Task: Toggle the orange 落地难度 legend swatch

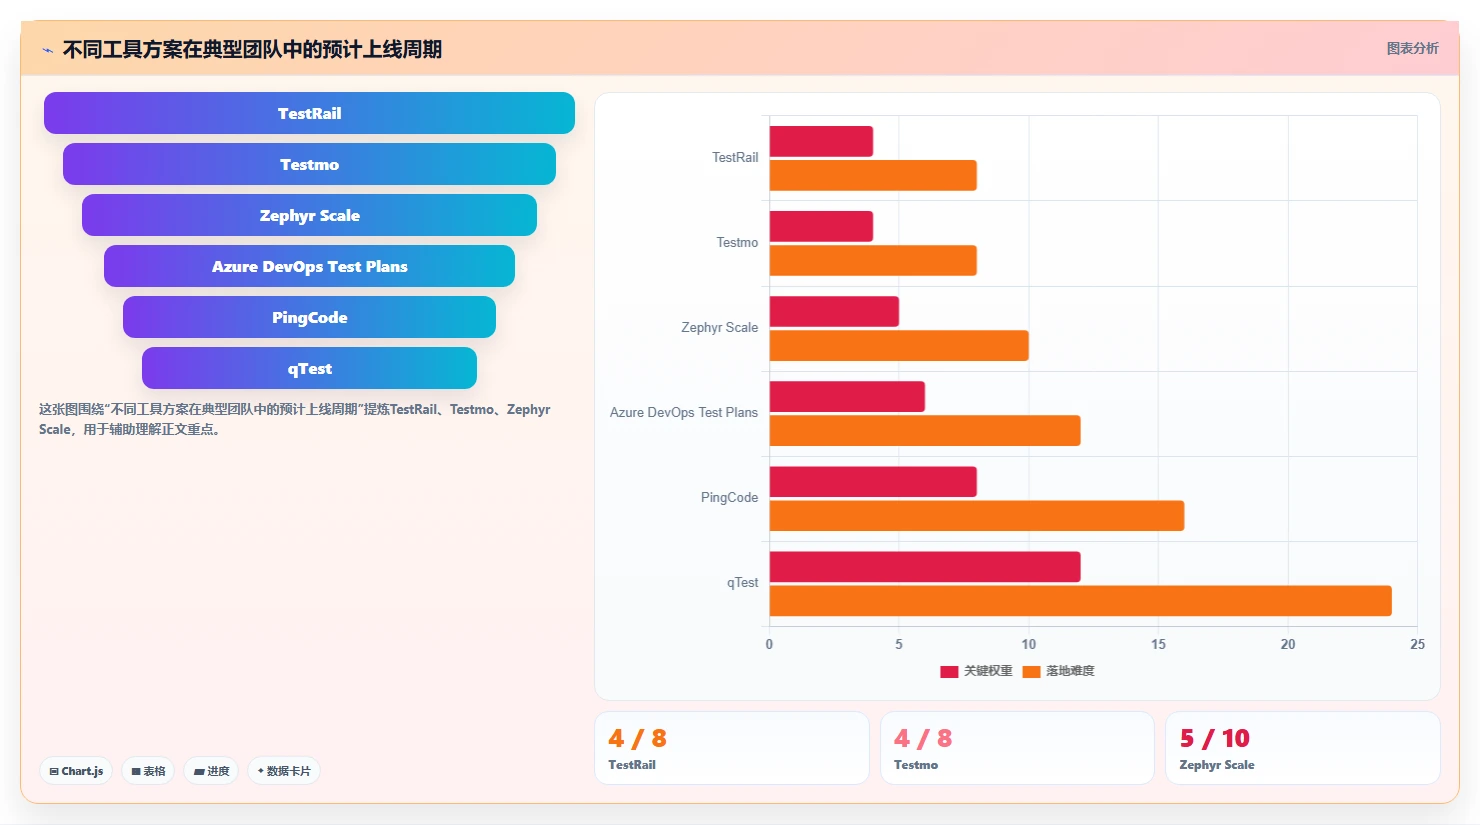Action: click(1031, 671)
